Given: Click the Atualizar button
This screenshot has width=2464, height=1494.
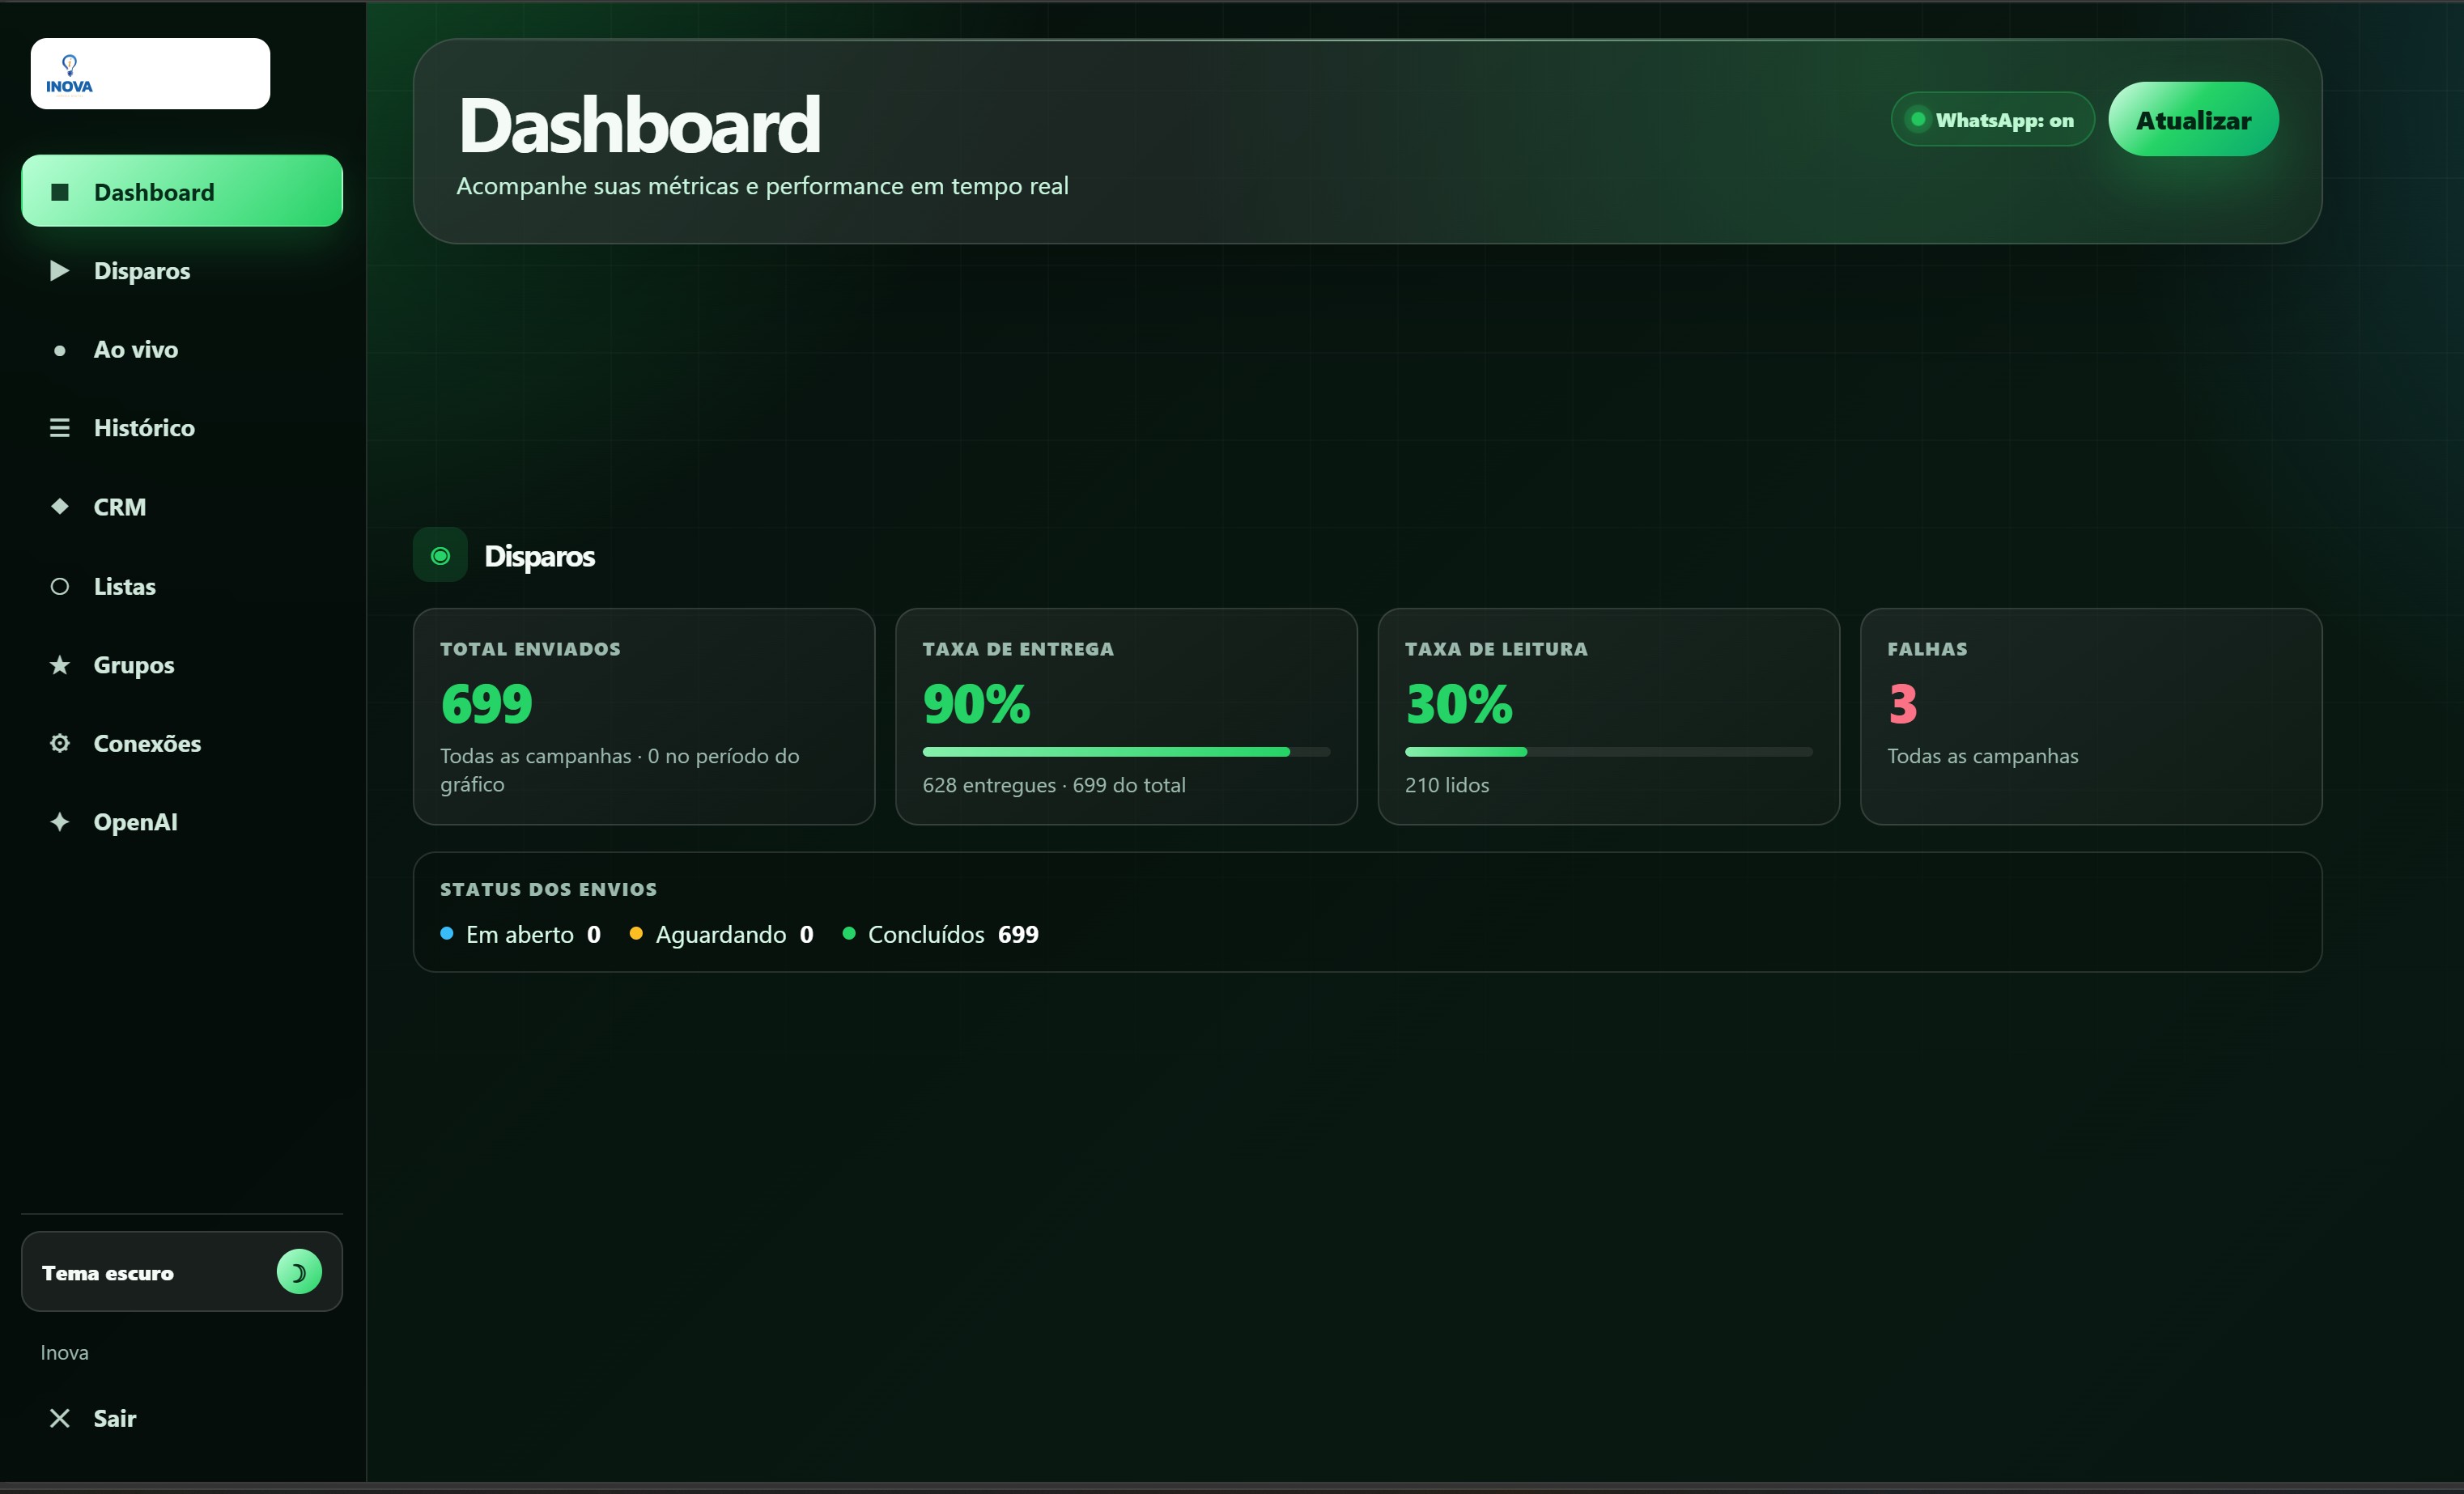Looking at the screenshot, I should 2193,119.
